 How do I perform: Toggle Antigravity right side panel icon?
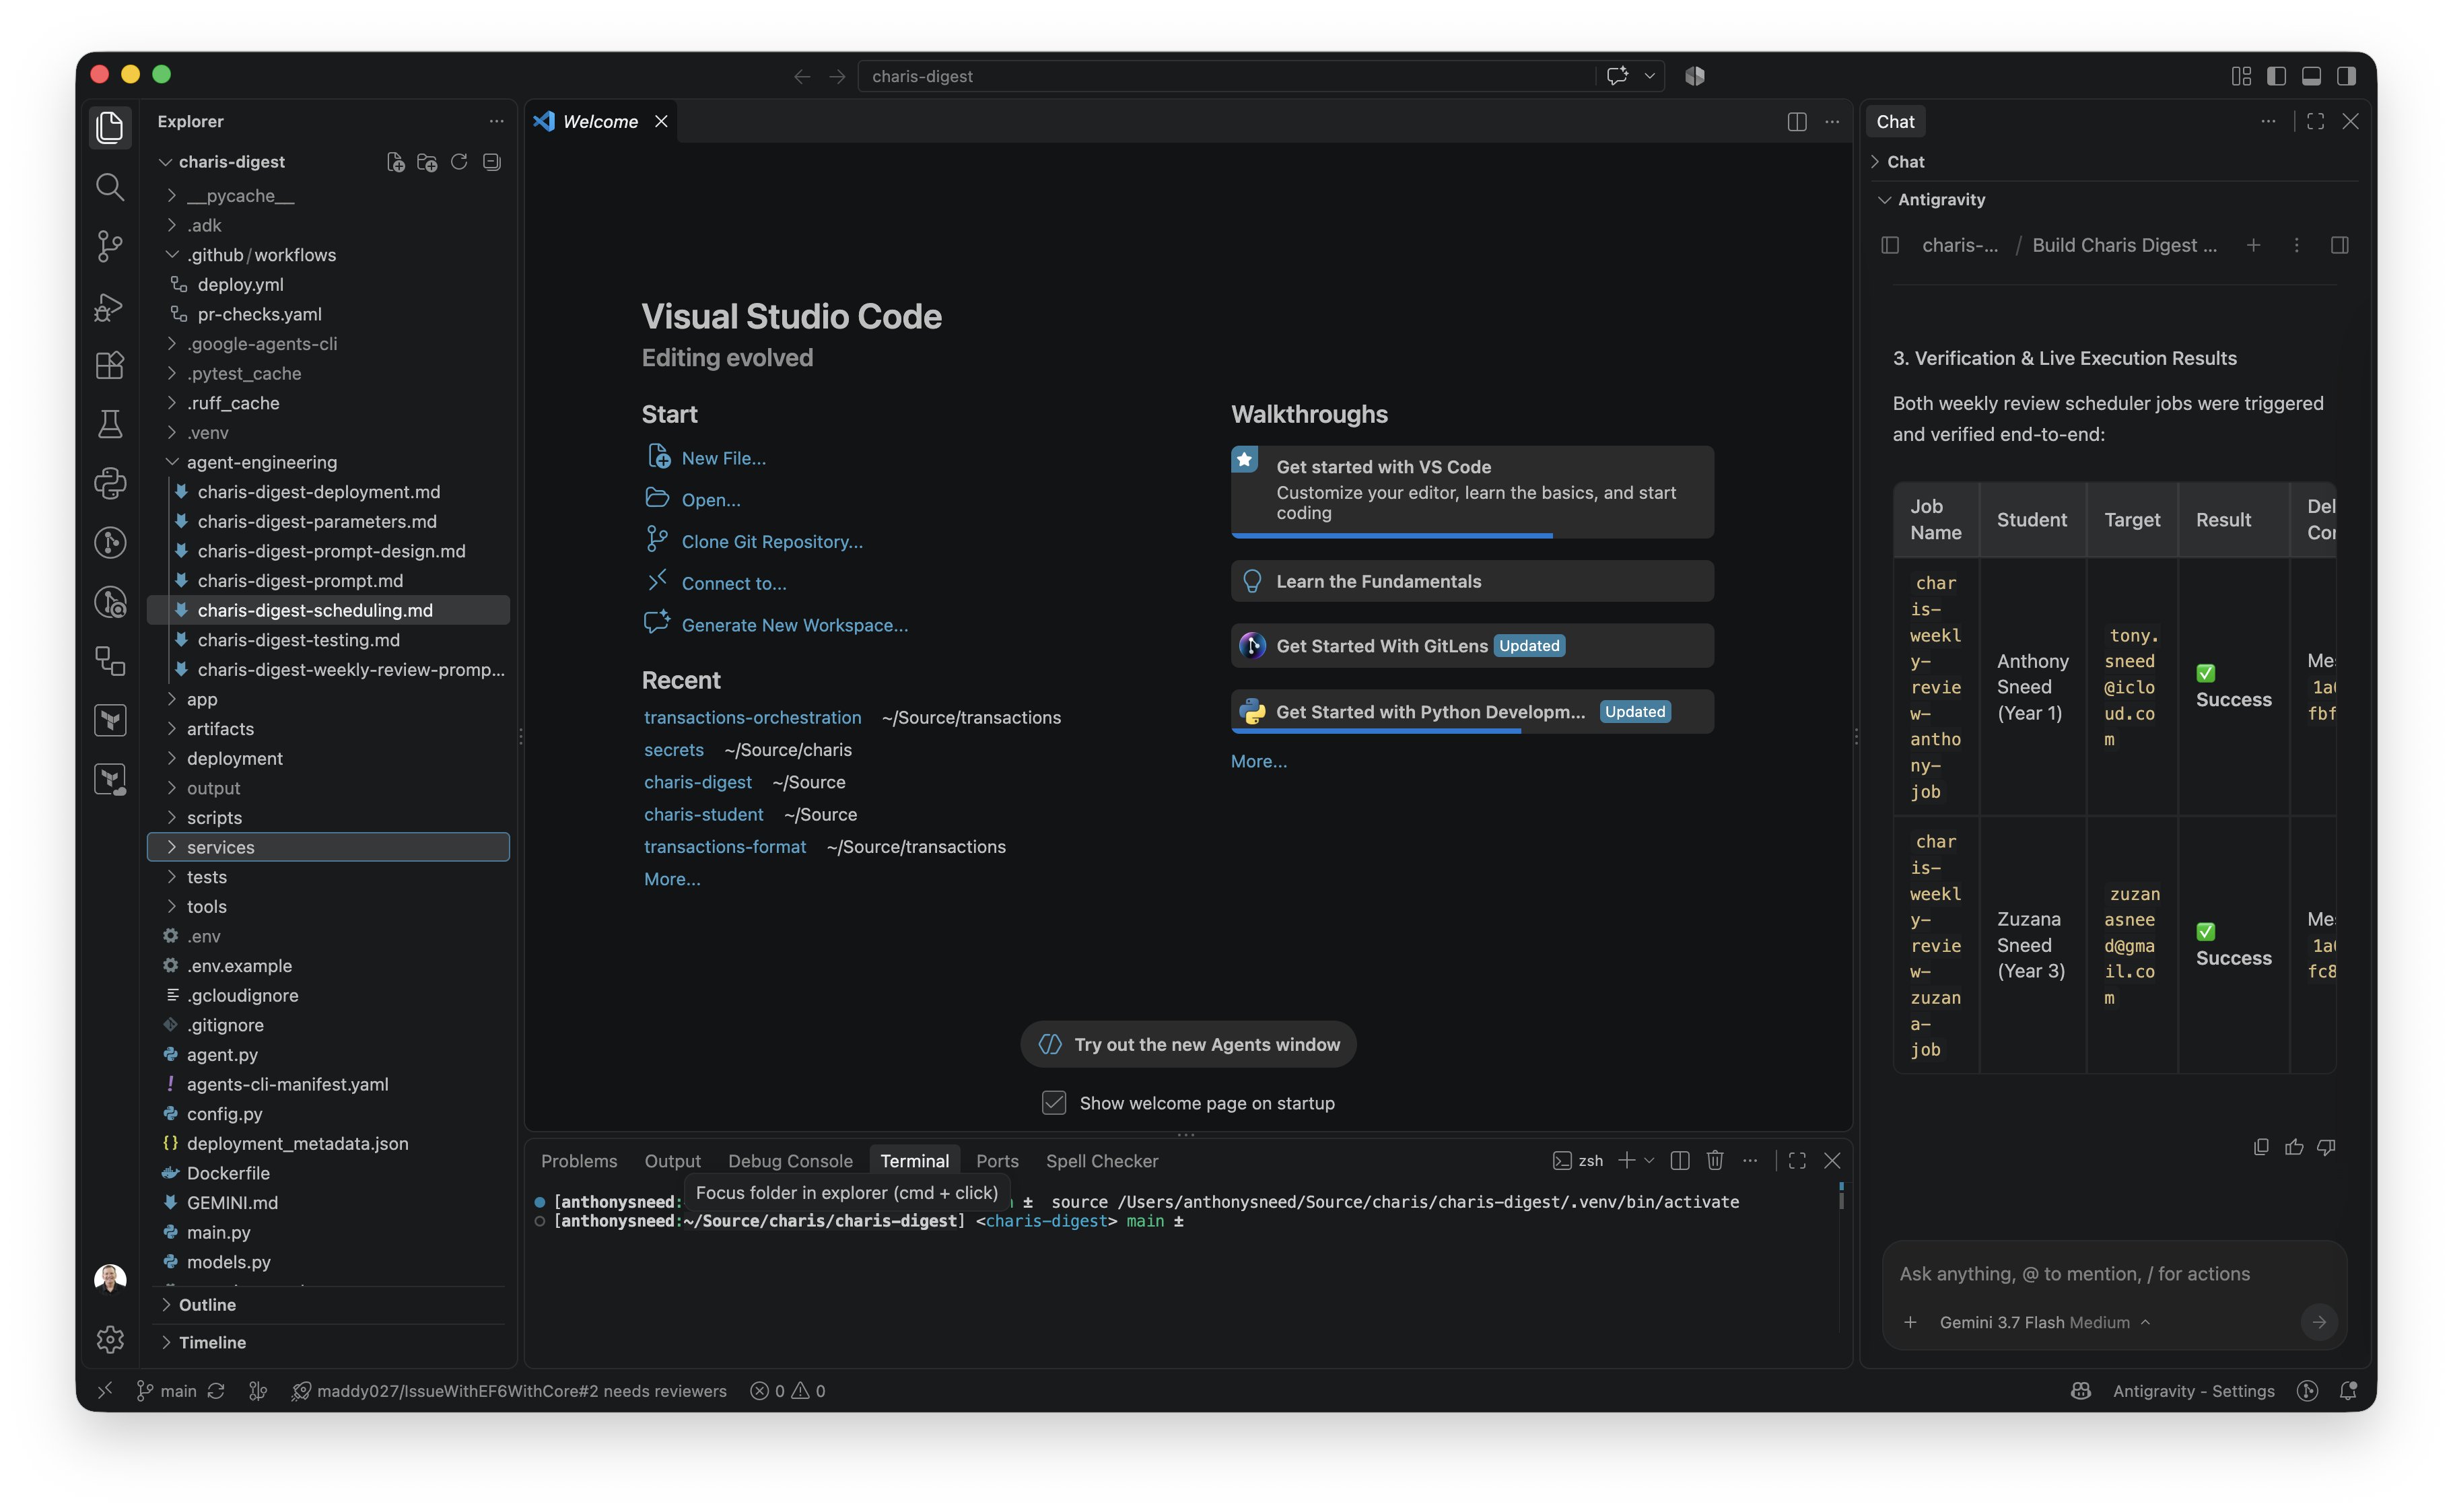[2340, 245]
